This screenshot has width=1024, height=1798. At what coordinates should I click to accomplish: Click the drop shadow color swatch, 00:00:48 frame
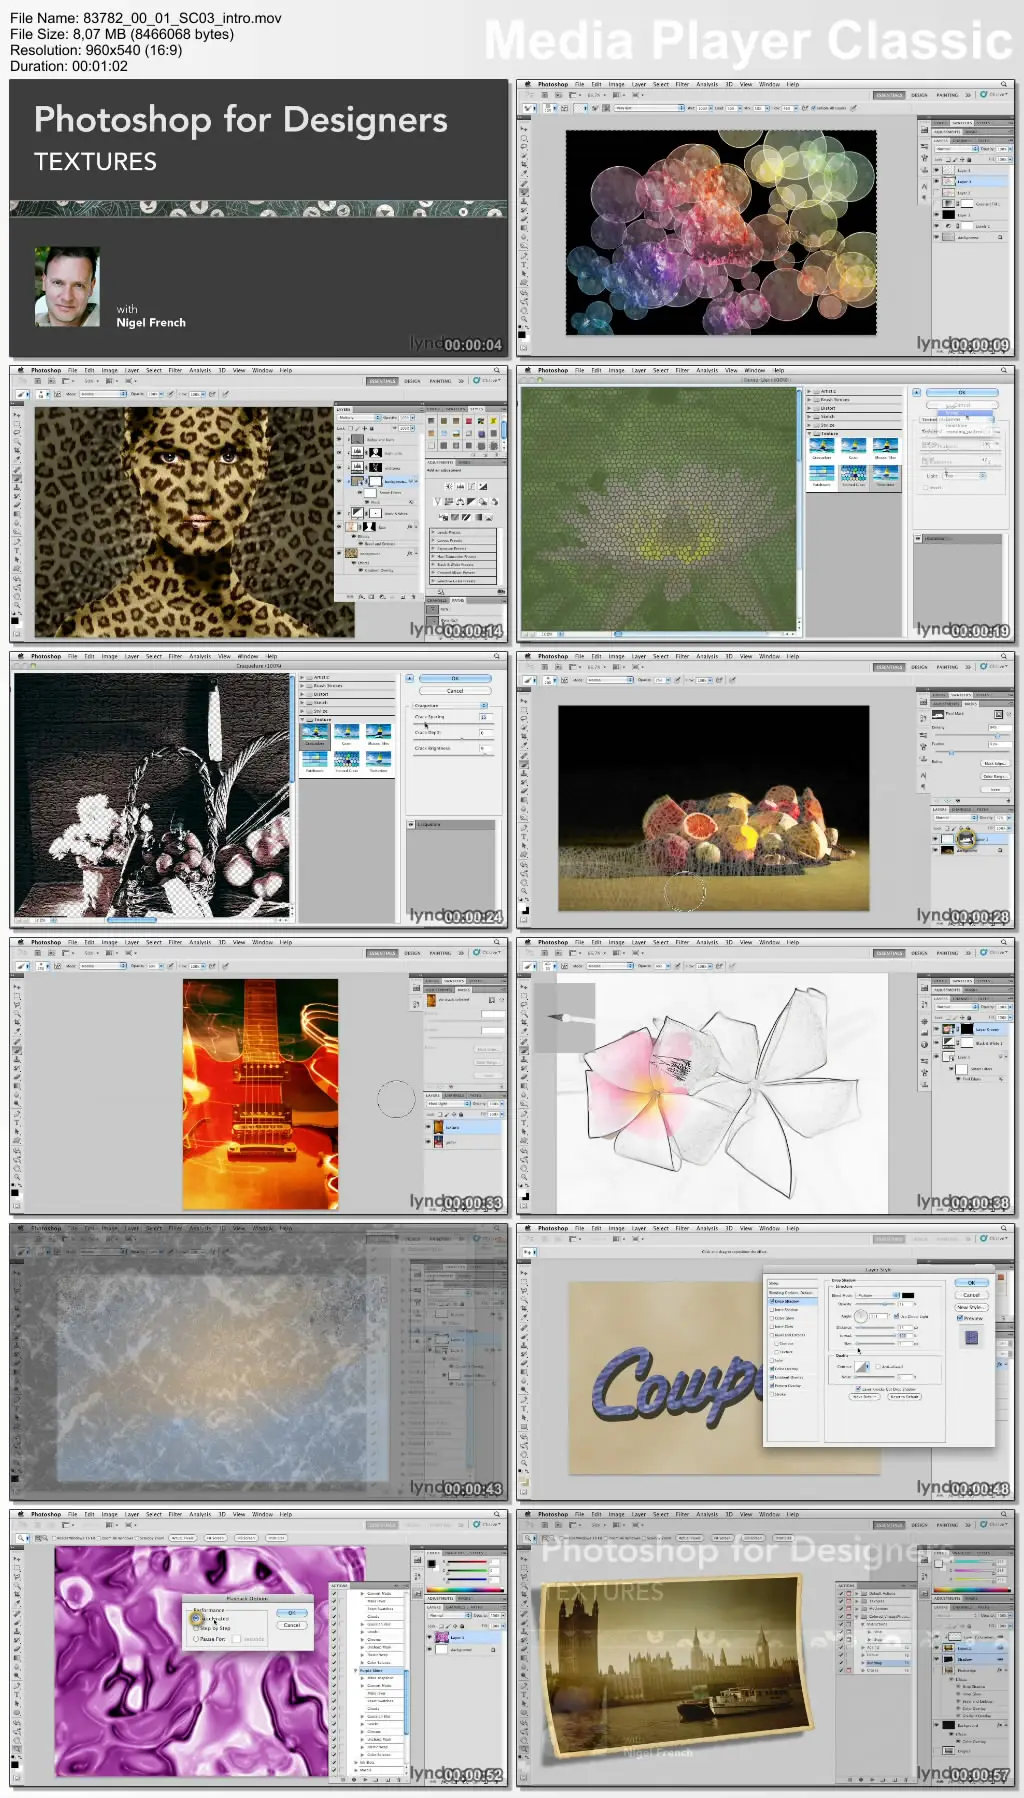click(908, 1295)
